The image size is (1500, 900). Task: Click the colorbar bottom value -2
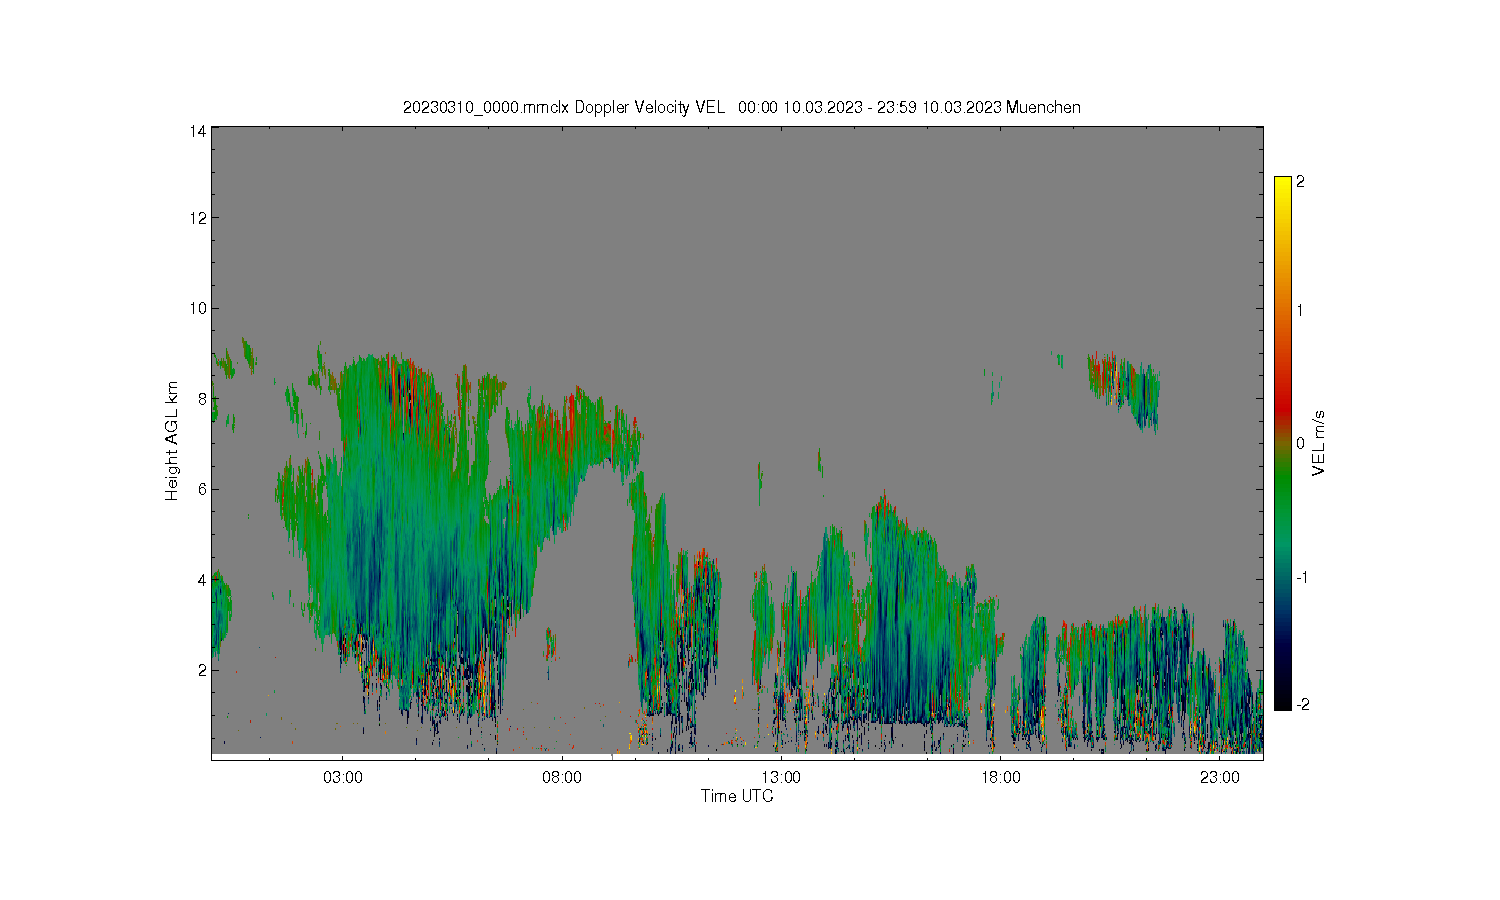pyautogui.click(x=1303, y=705)
